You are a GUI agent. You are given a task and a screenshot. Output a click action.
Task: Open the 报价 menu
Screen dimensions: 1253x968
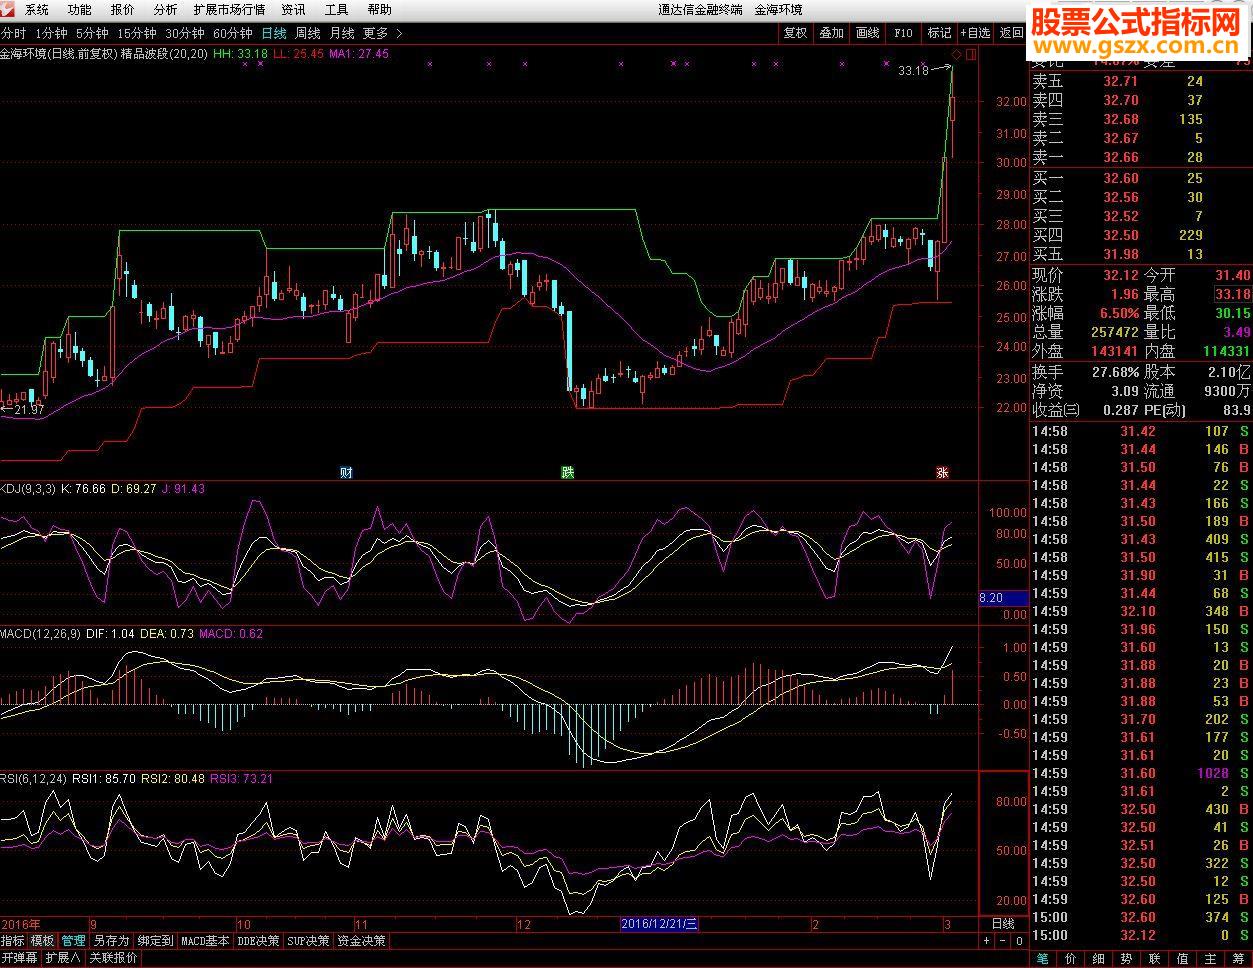122,9
